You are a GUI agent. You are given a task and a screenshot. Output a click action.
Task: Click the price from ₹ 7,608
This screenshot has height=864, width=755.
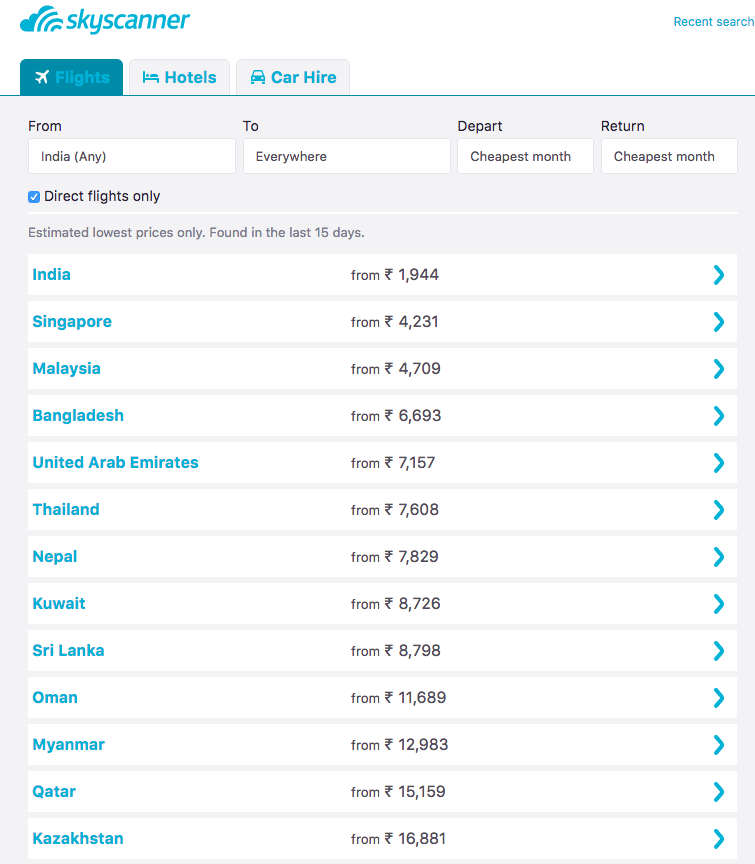point(395,510)
